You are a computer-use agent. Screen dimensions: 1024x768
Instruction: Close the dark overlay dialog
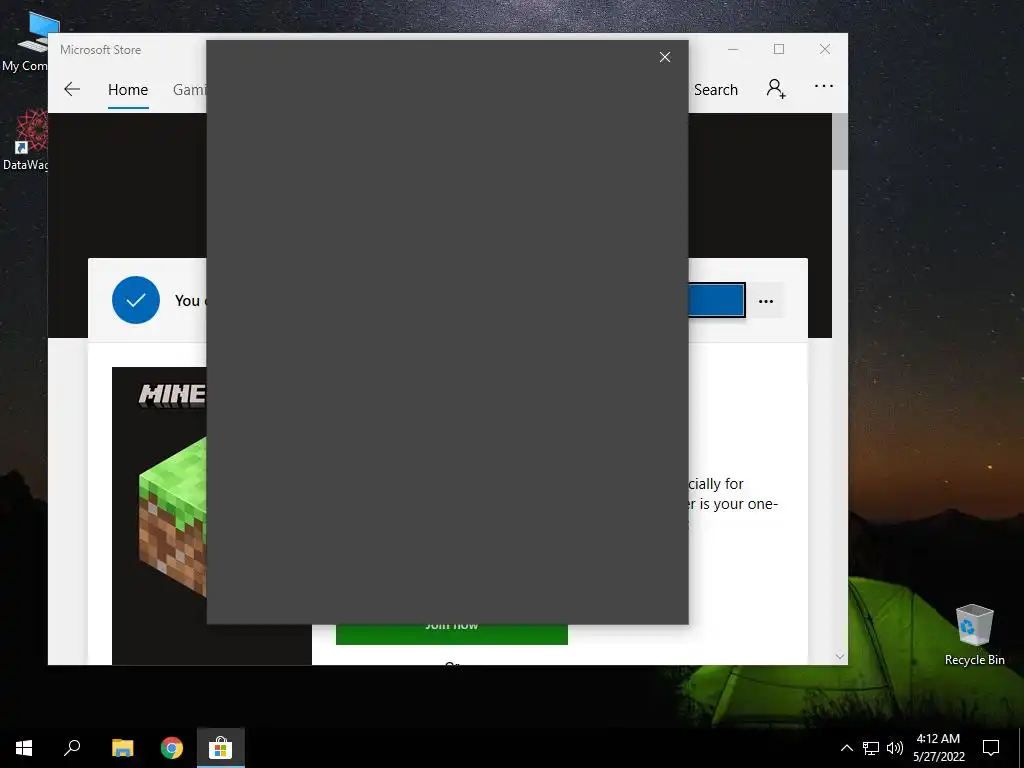pos(665,57)
